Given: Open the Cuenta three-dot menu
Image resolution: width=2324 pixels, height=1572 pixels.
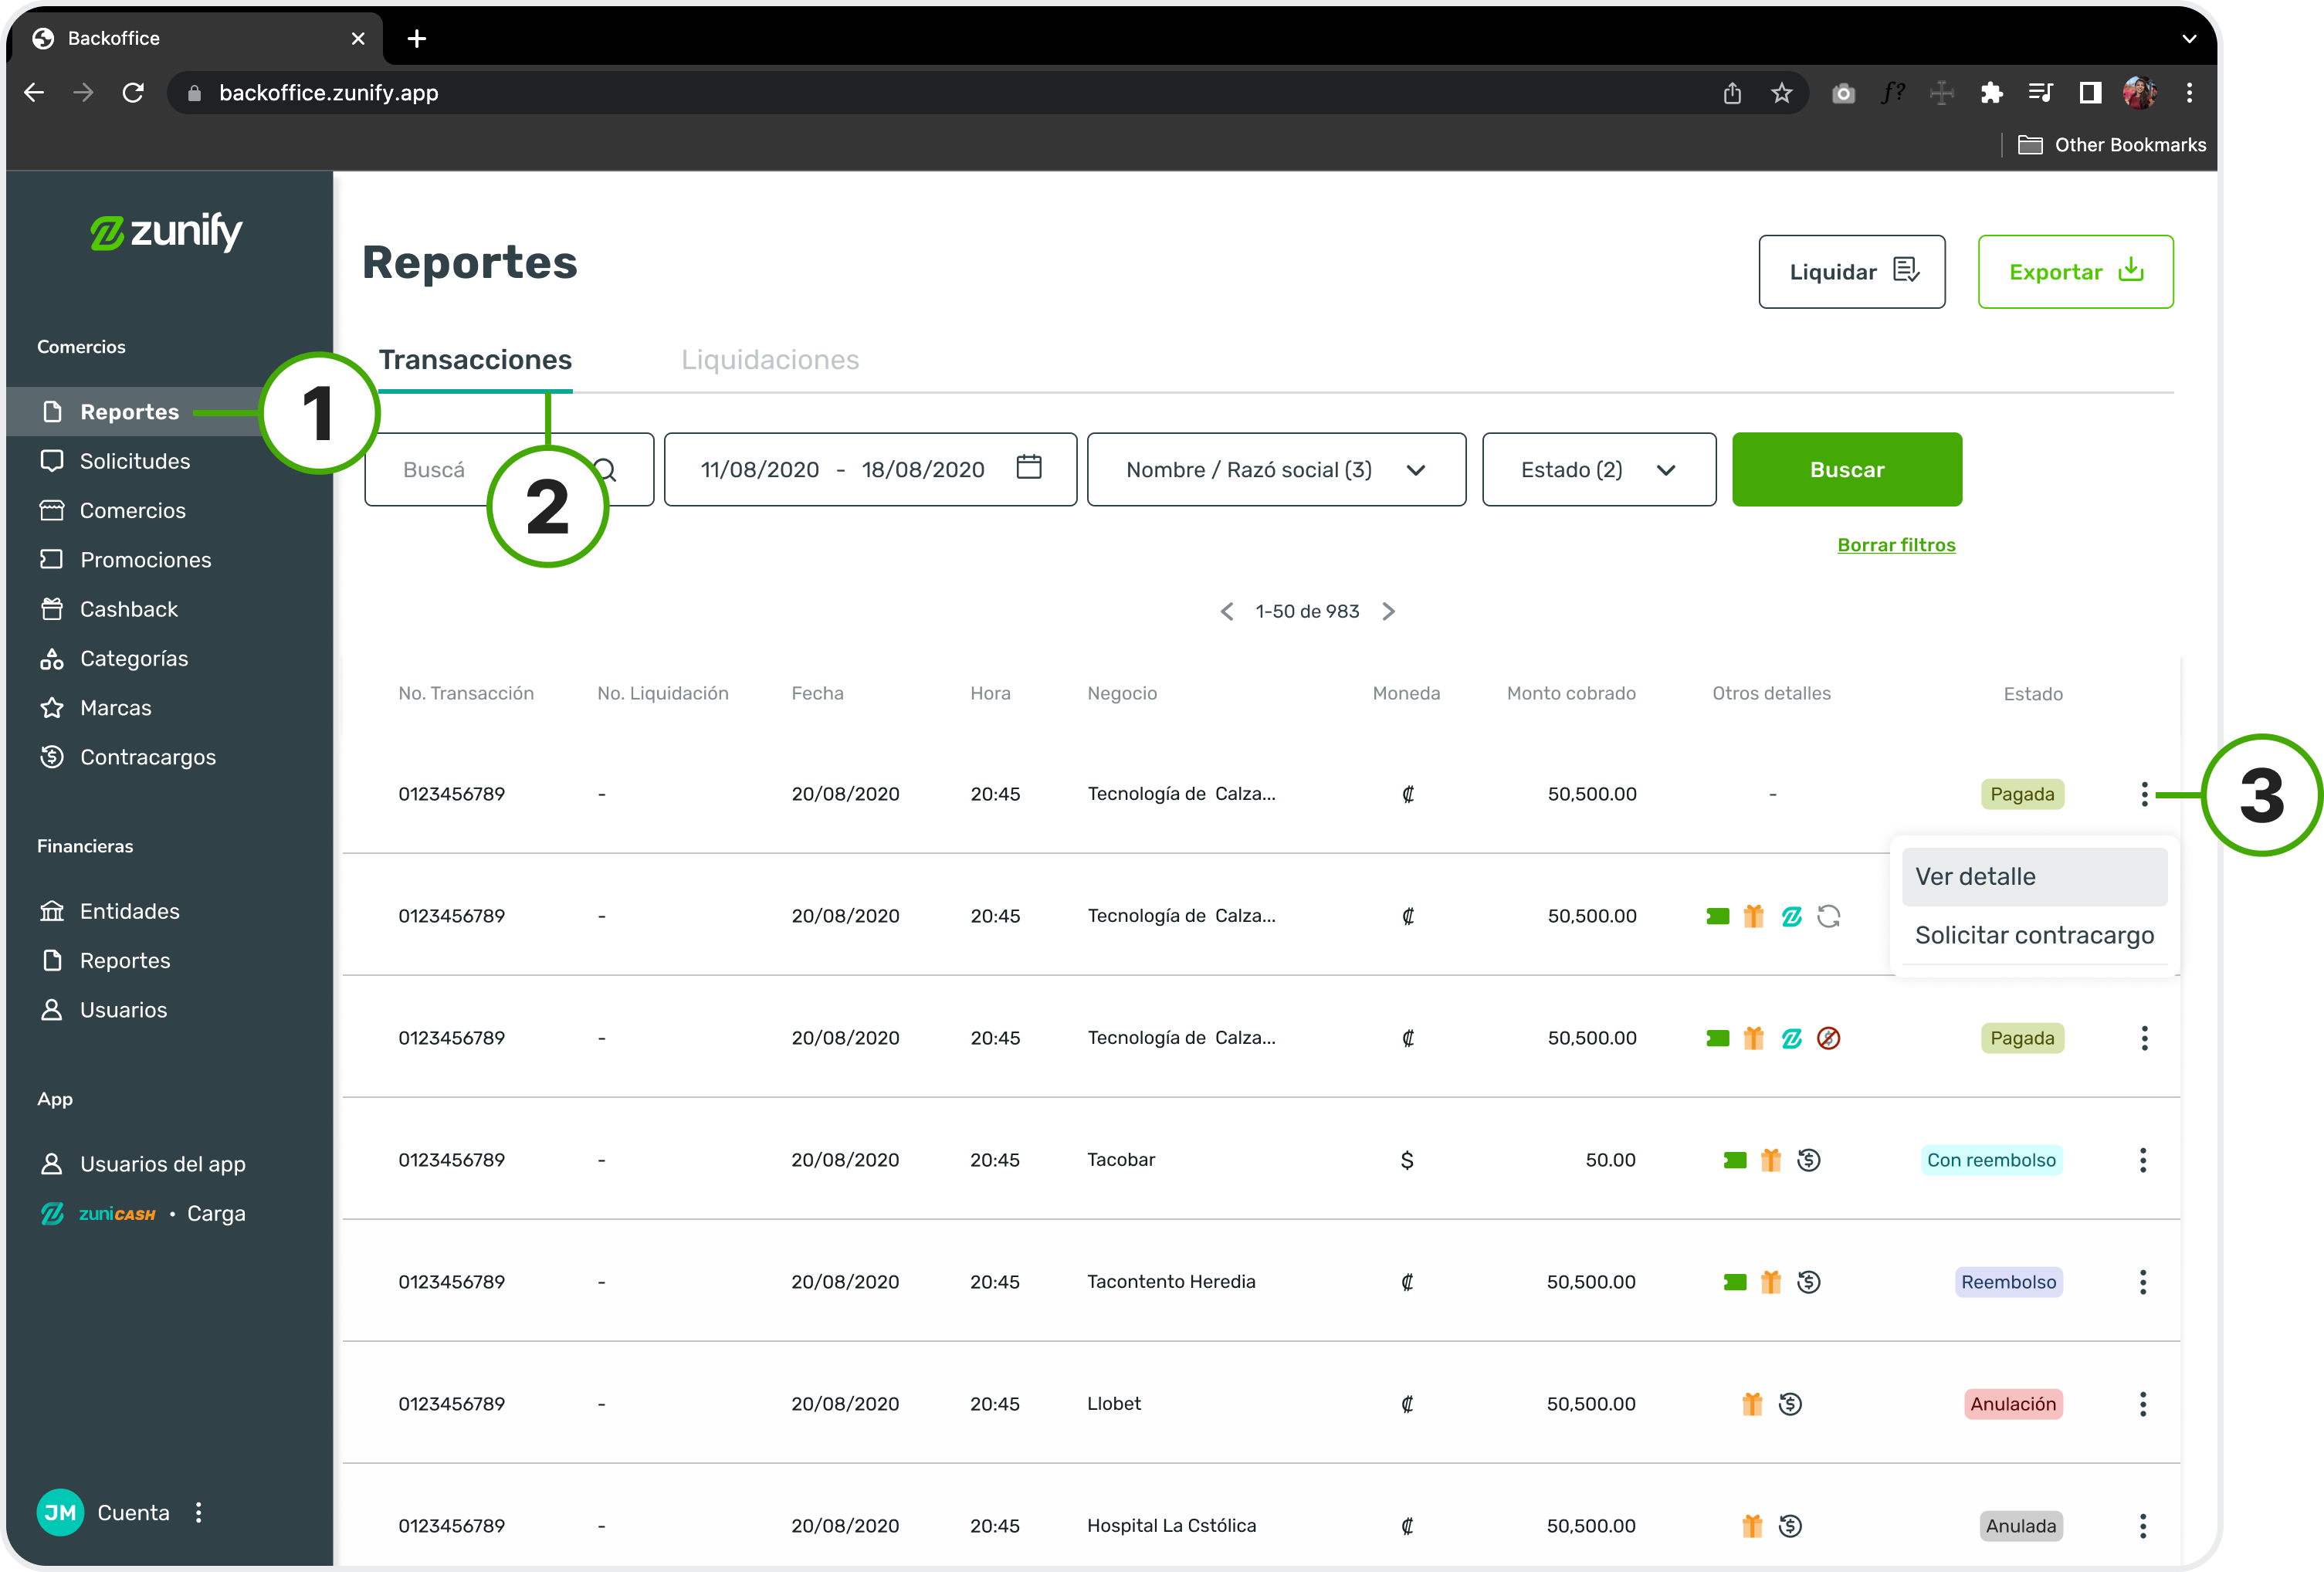Looking at the screenshot, I should coord(199,1512).
